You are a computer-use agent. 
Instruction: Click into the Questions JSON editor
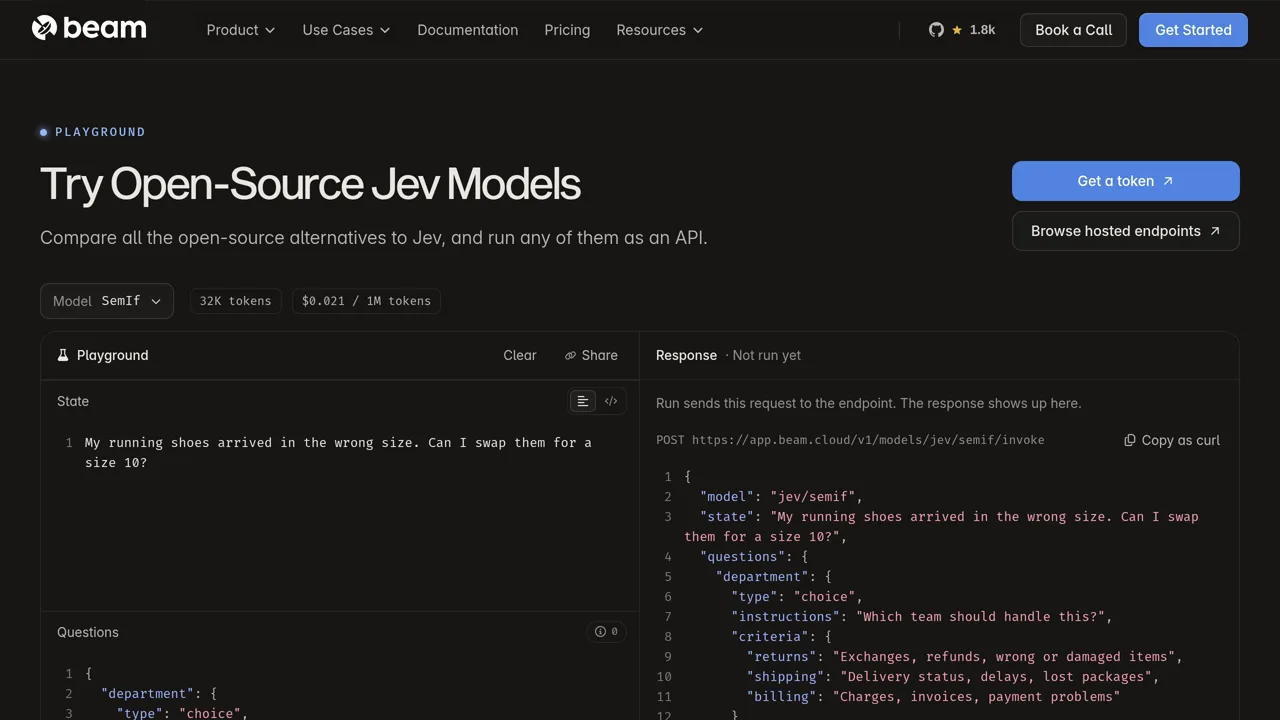point(340,693)
